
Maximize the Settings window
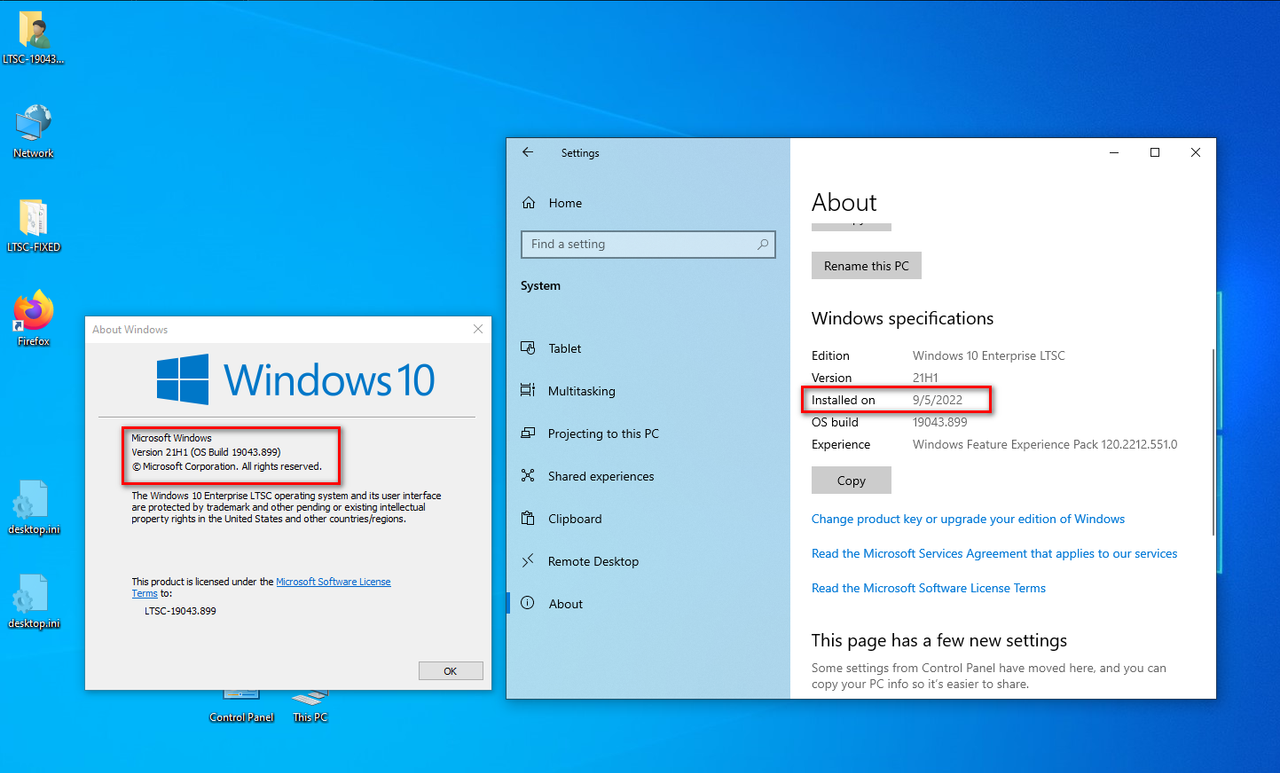coord(1155,153)
